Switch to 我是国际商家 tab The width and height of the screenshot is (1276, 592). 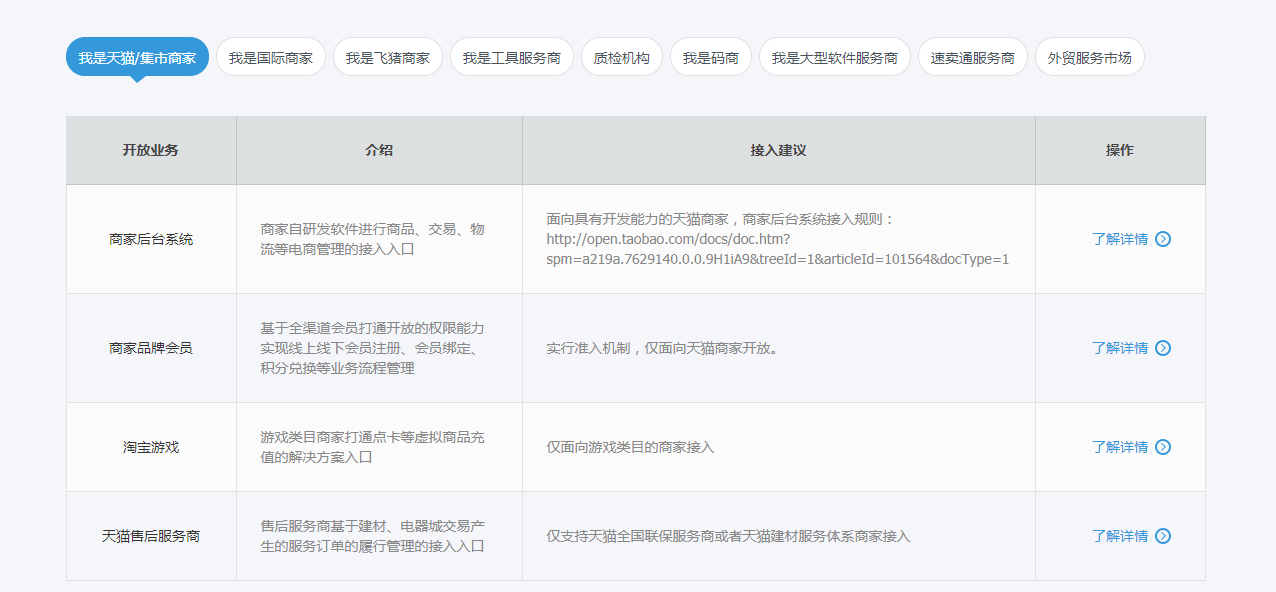pyautogui.click(x=271, y=57)
